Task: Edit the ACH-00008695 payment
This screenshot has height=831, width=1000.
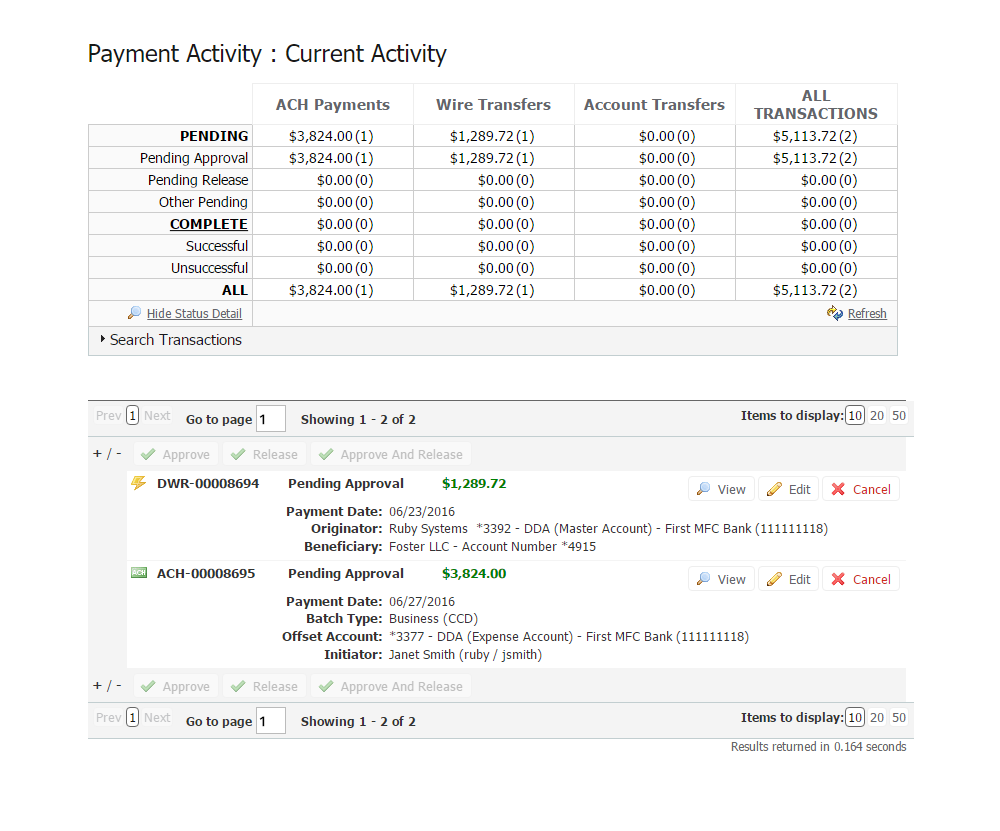Action: point(788,579)
